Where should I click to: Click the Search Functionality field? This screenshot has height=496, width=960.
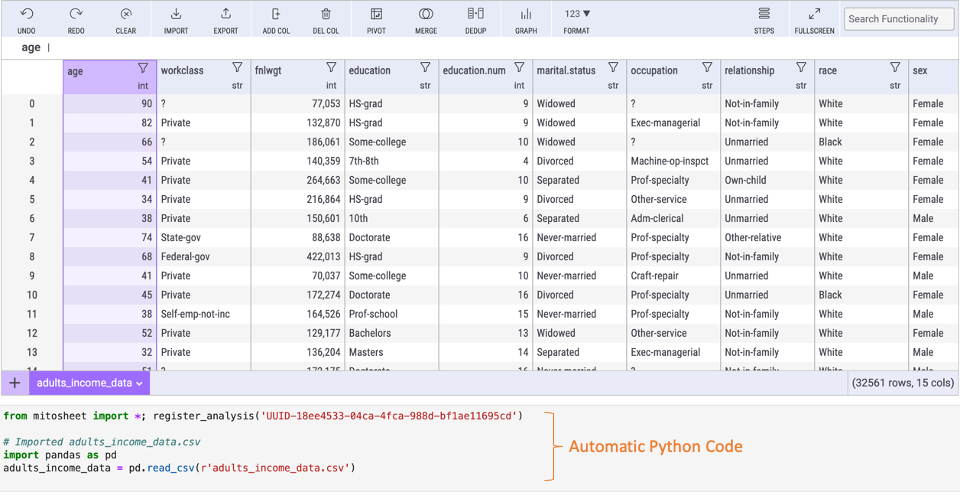[x=899, y=18]
